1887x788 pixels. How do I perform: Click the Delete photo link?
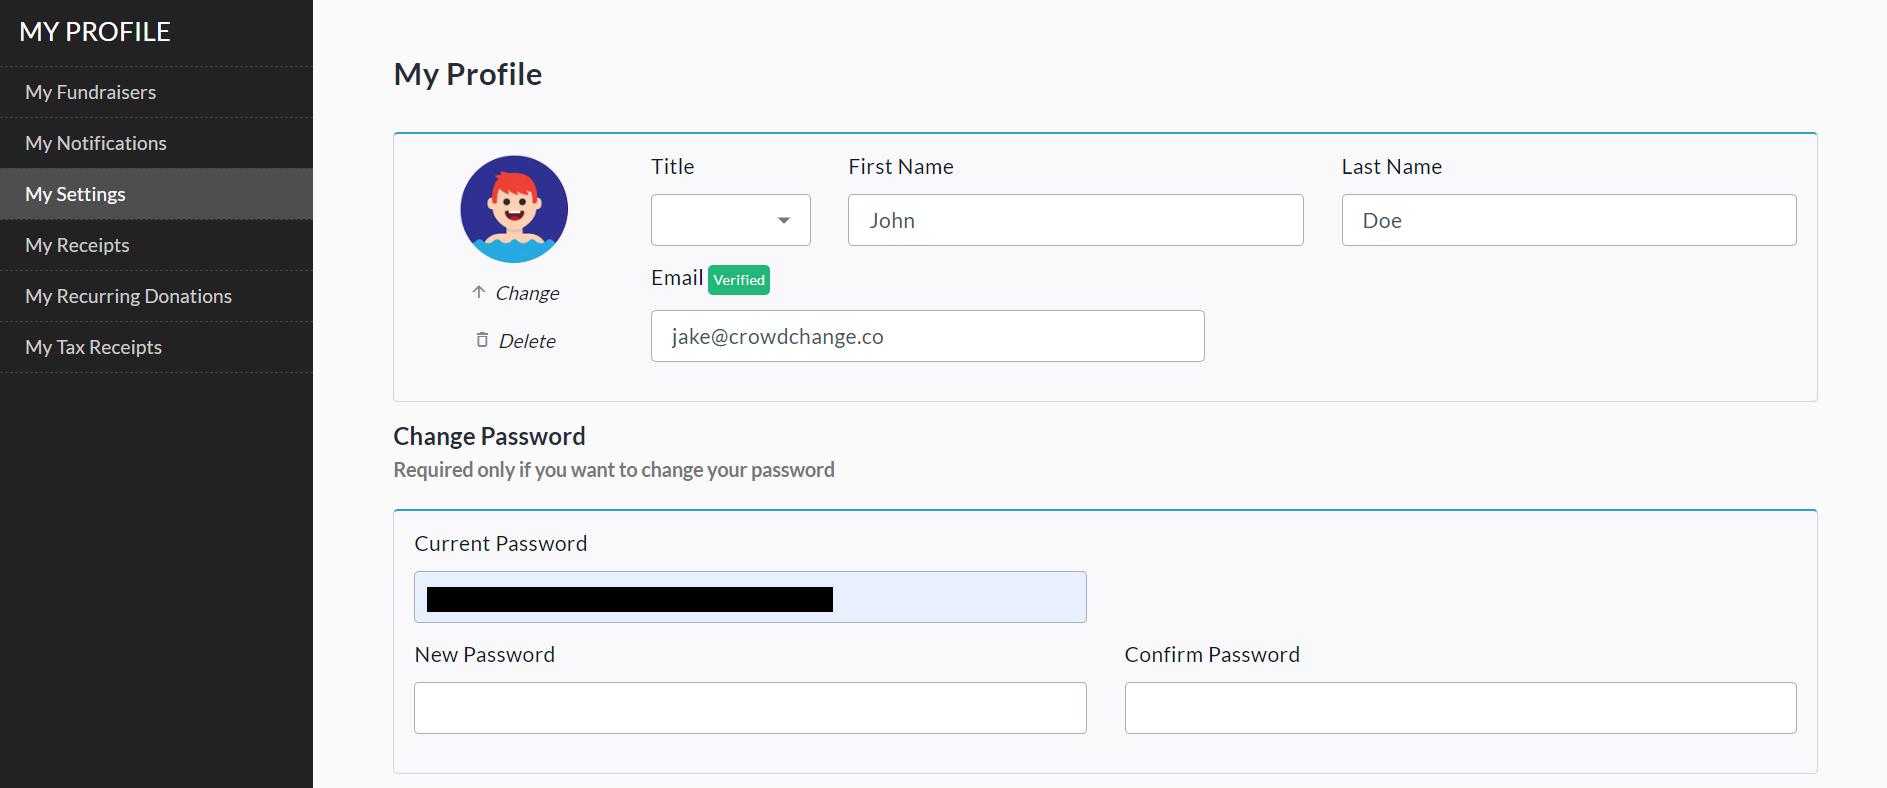pos(527,341)
